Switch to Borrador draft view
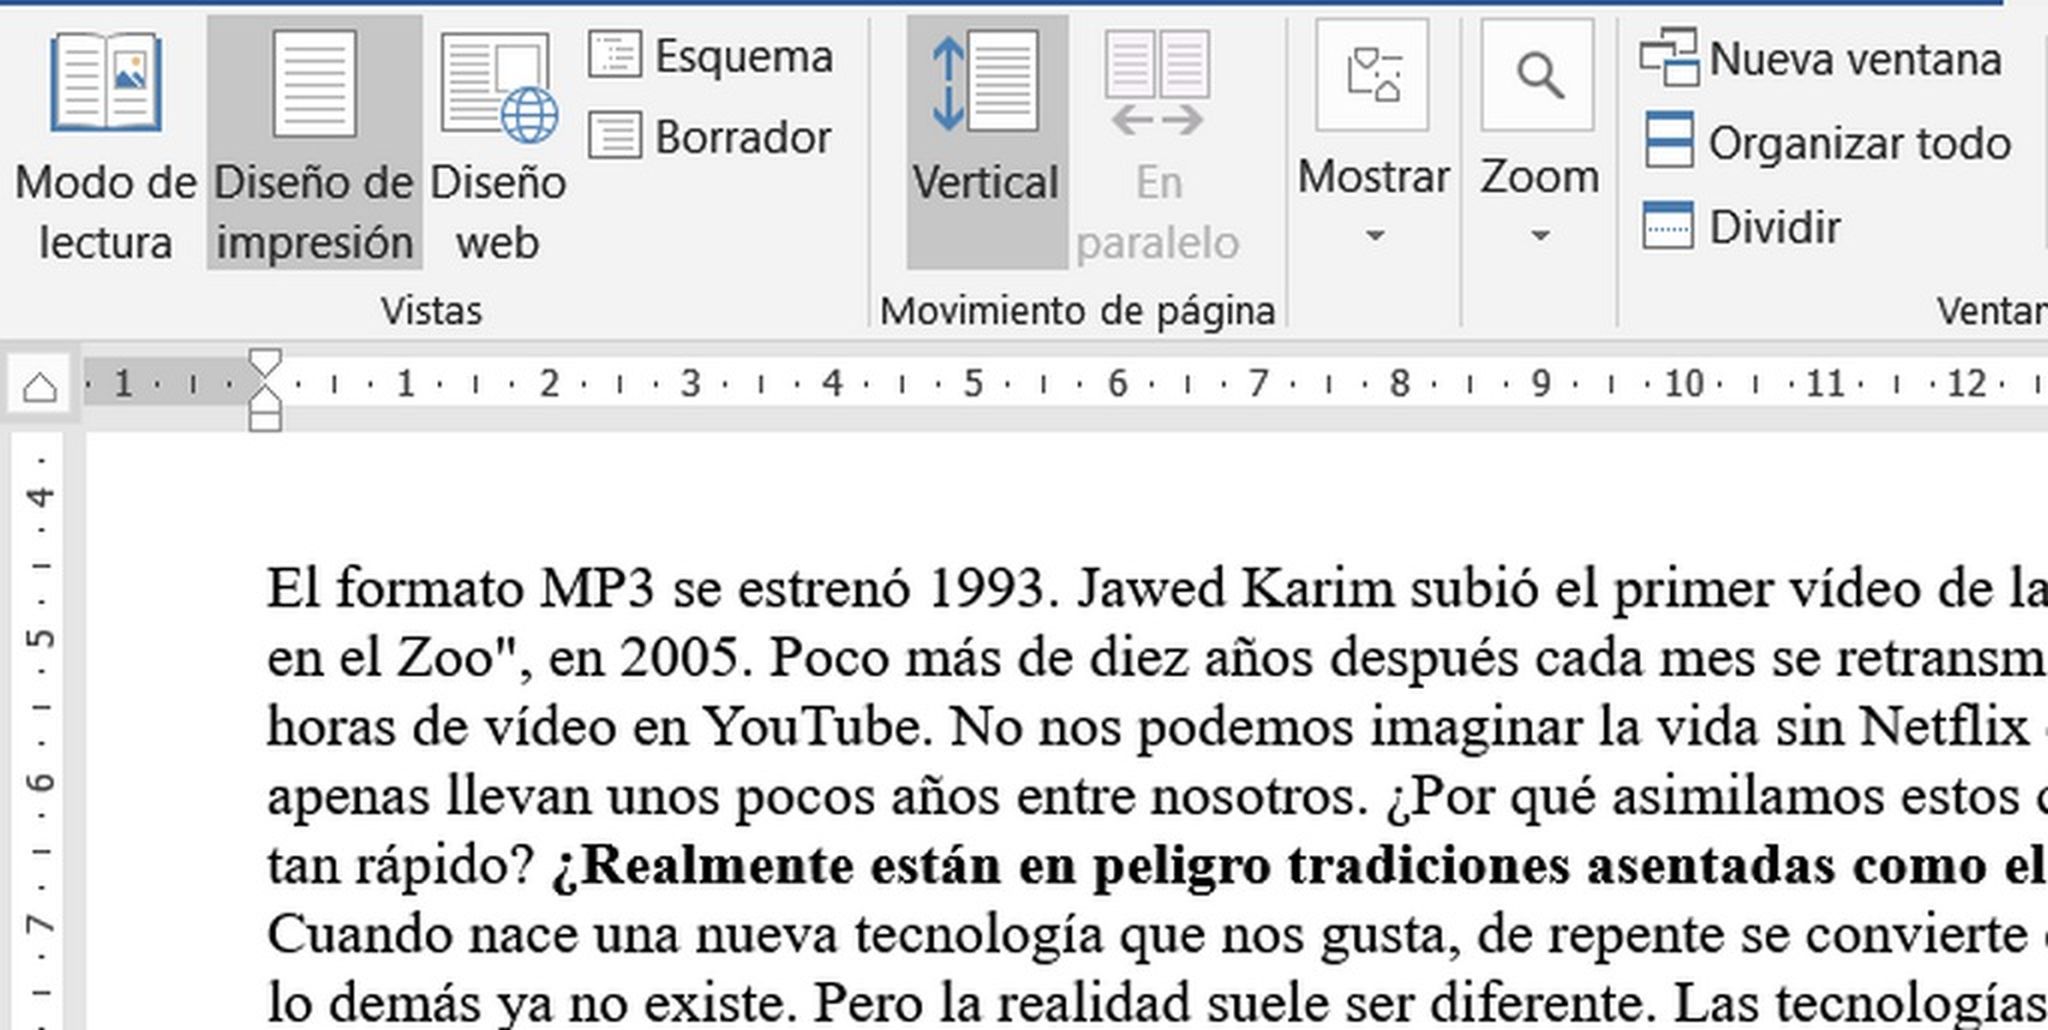 711,137
